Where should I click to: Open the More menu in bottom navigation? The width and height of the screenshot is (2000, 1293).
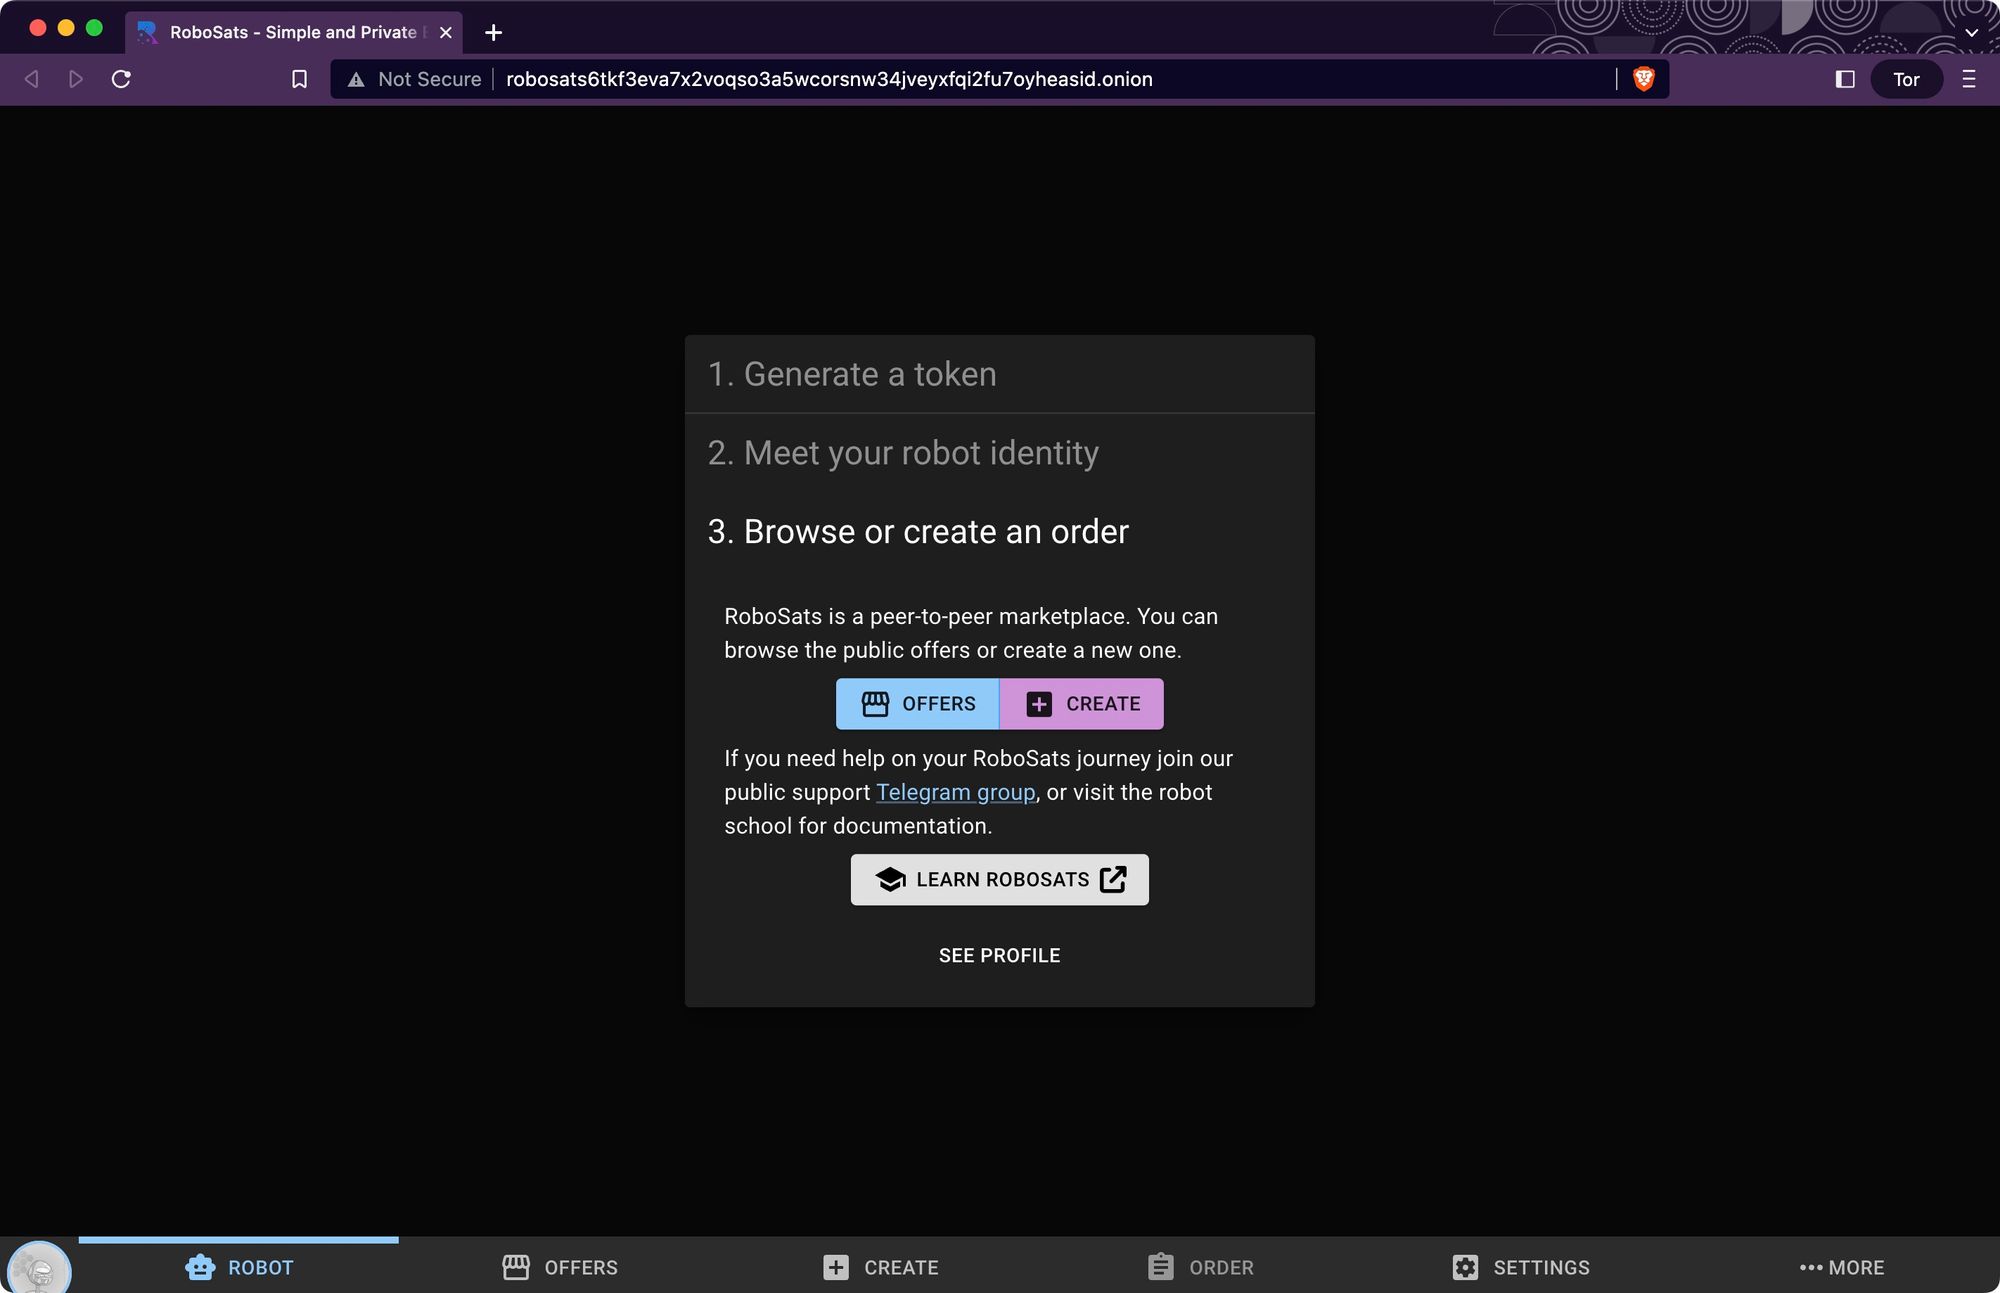tap(1840, 1267)
